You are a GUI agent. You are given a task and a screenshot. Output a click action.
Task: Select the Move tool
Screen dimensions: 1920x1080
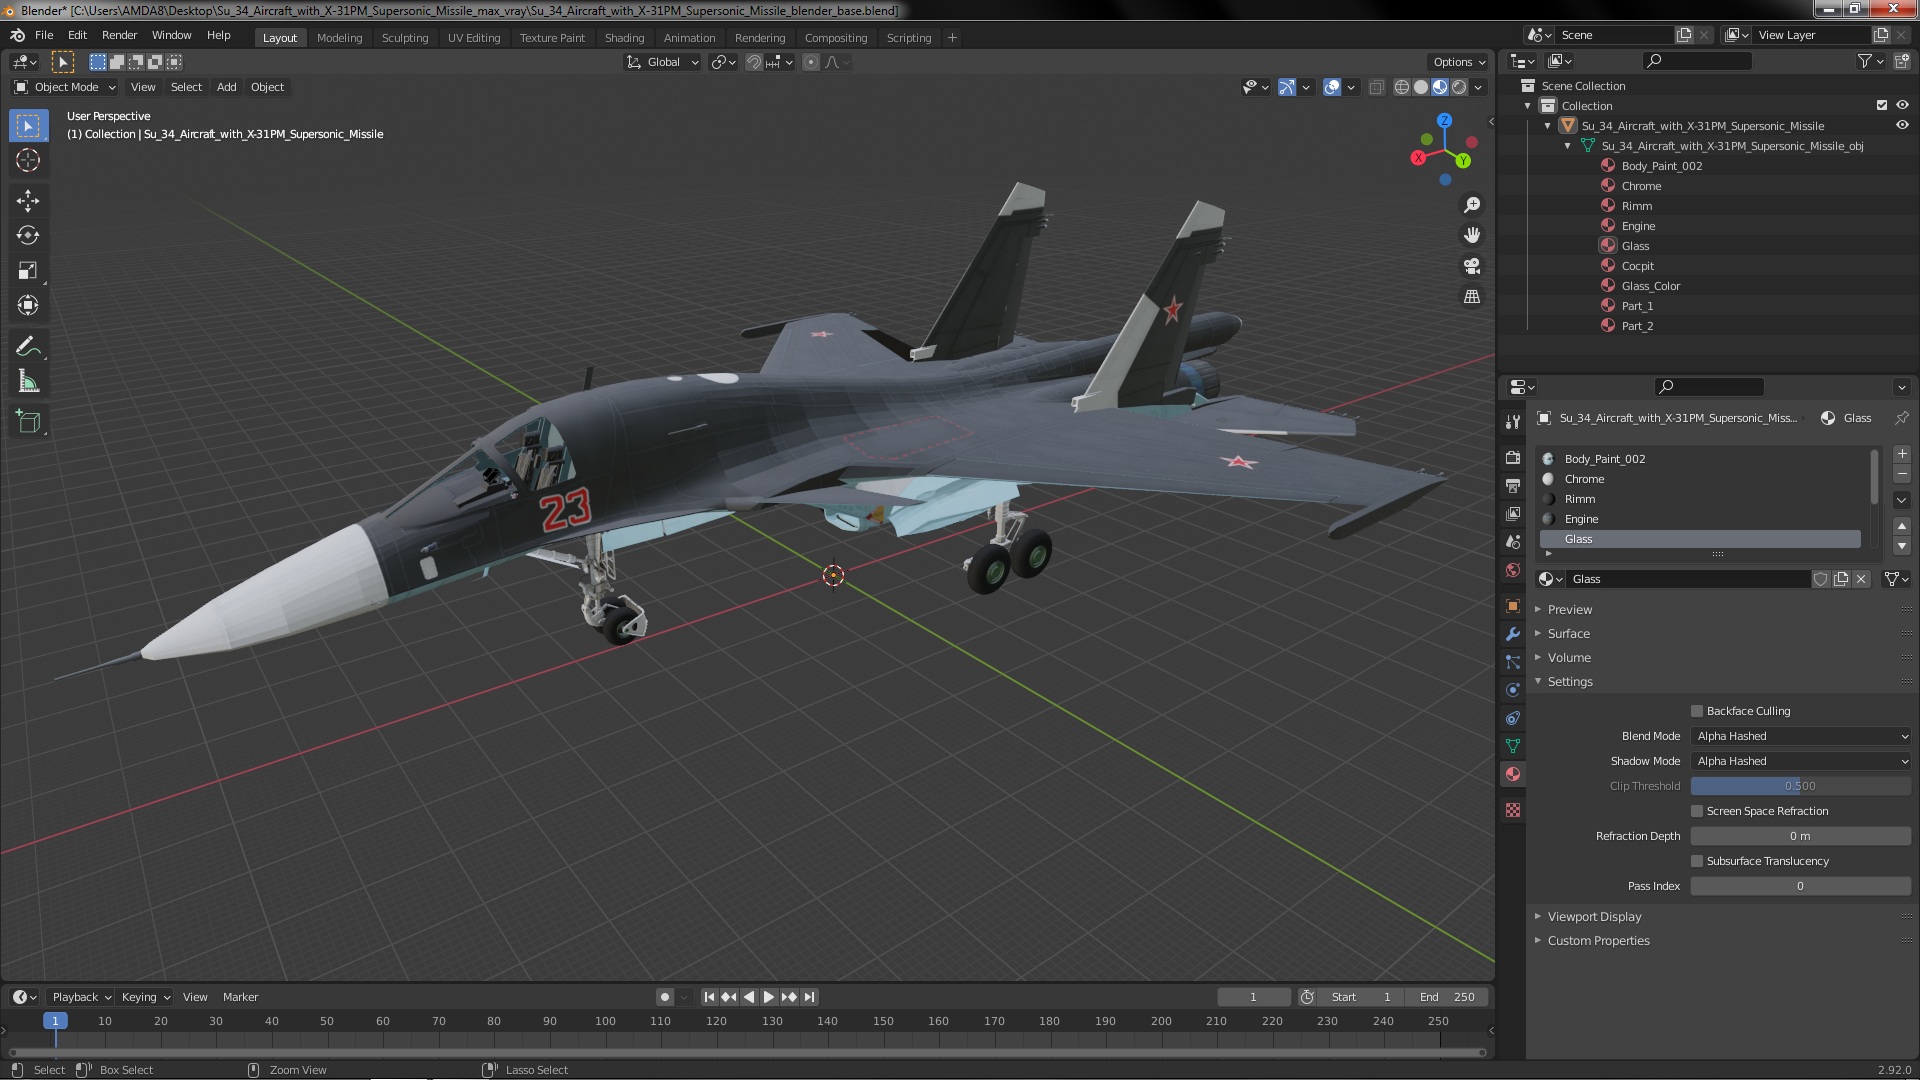coord(28,201)
